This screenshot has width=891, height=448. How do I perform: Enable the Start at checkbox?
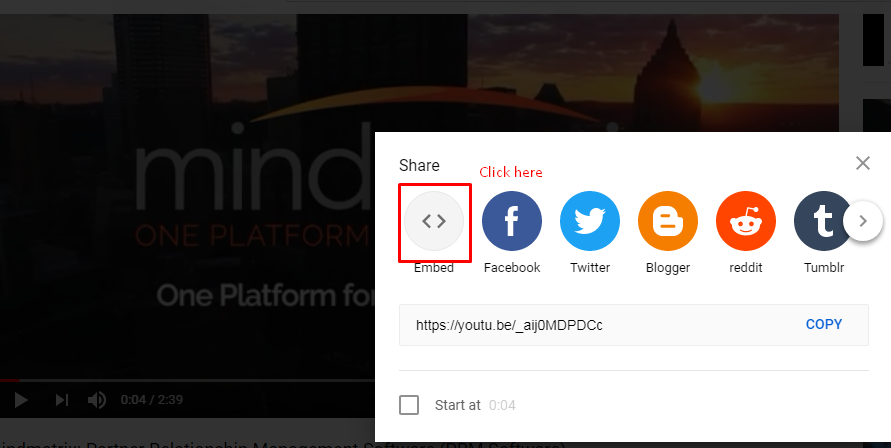pos(409,405)
